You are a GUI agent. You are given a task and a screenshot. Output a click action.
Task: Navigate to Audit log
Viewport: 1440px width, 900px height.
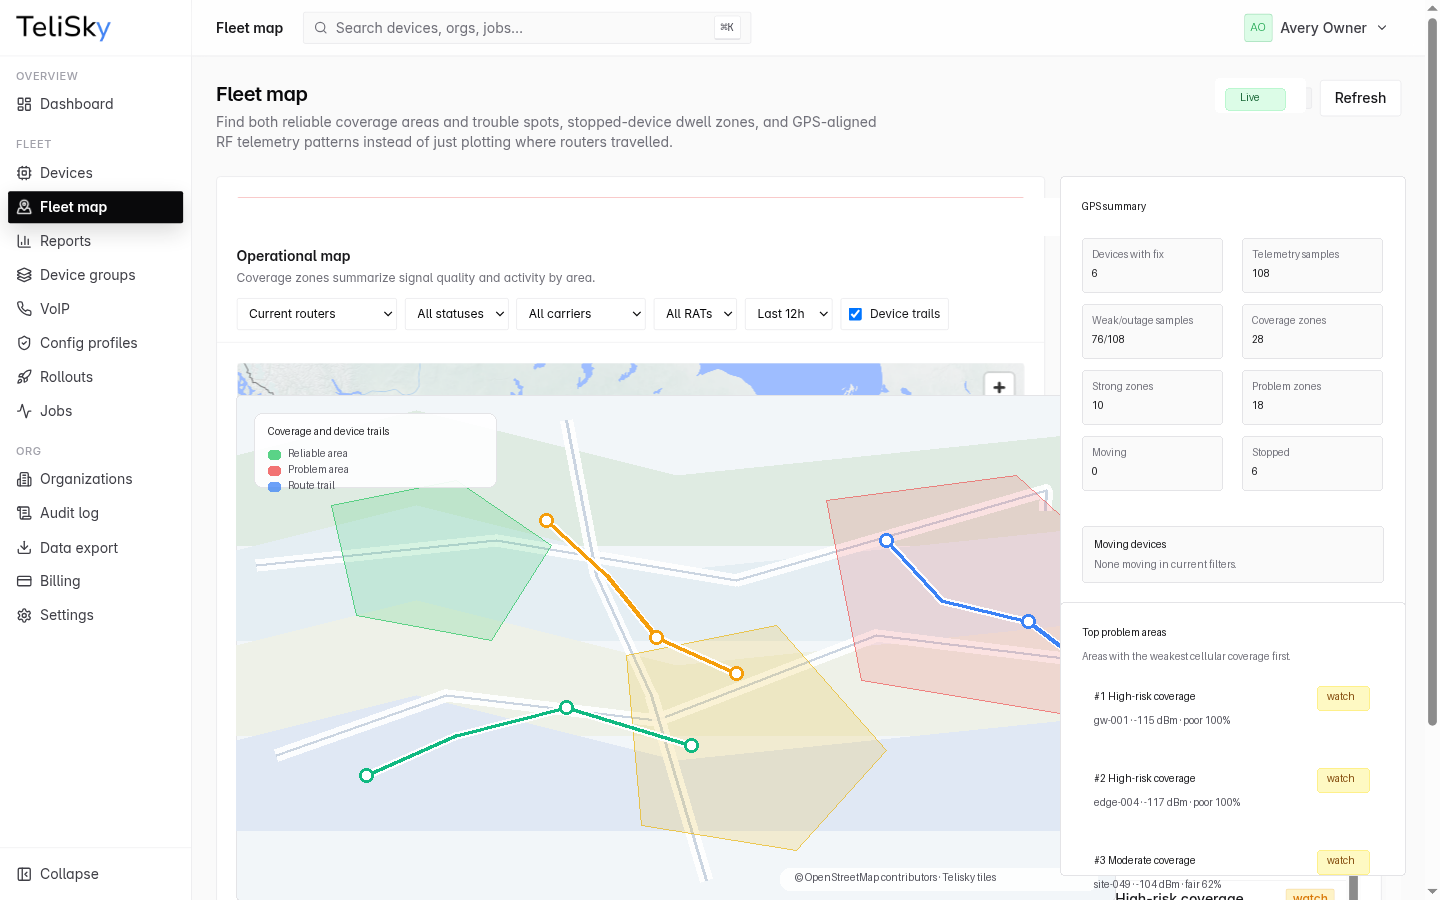pyautogui.click(x=96, y=513)
